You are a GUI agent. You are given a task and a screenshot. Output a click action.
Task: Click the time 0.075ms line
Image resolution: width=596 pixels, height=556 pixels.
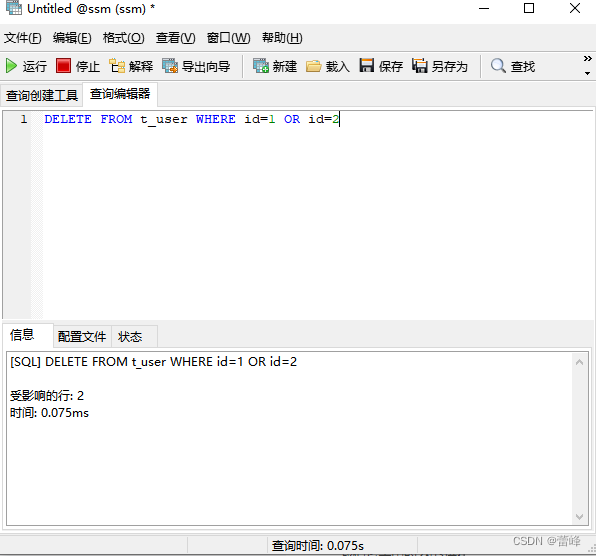point(49,413)
